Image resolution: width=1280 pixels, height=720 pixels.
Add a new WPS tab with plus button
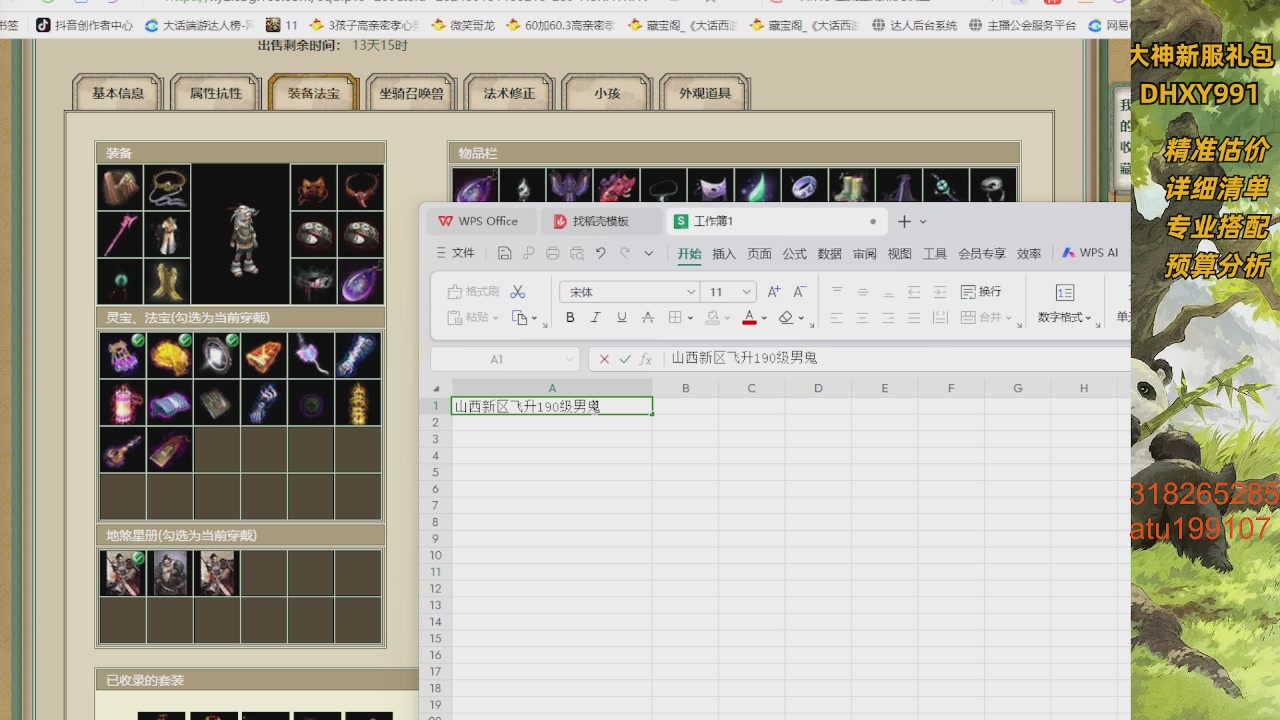pos(904,221)
